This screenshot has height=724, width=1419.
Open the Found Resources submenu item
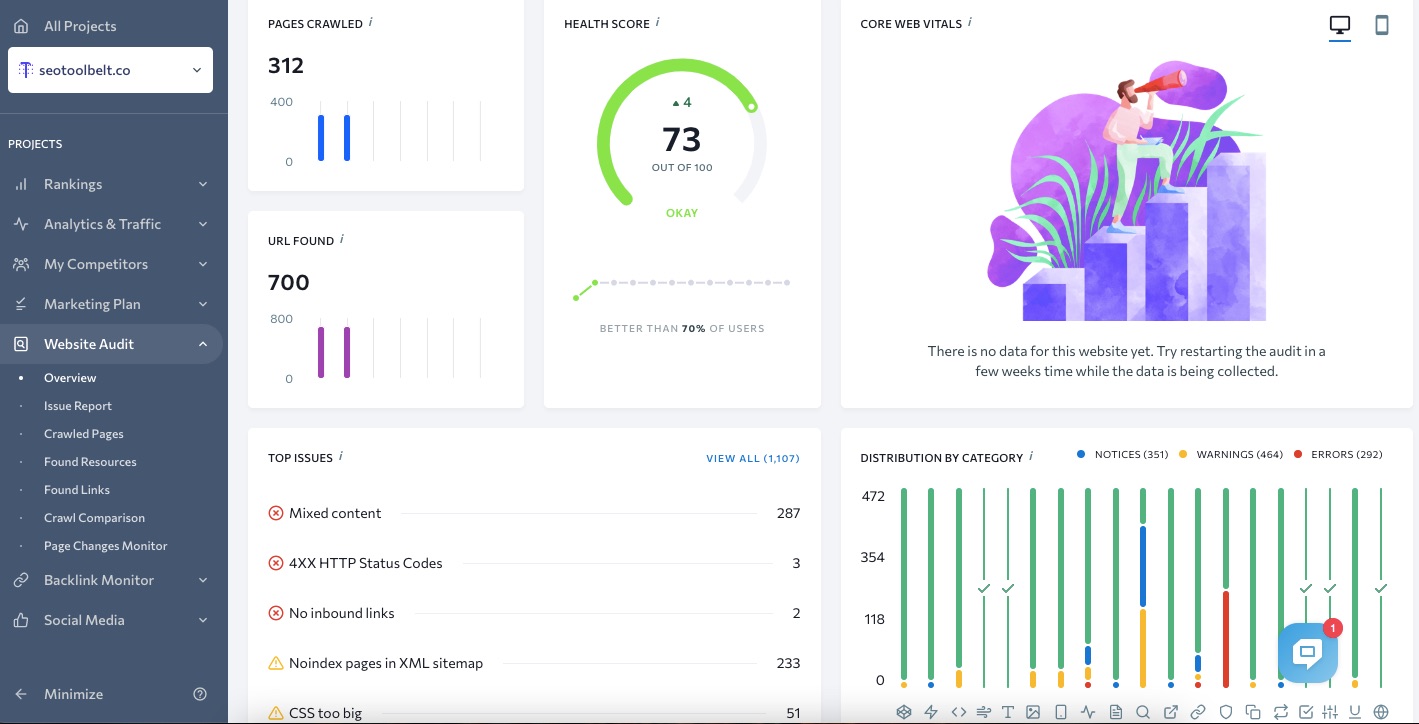pyautogui.click(x=90, y=462)
